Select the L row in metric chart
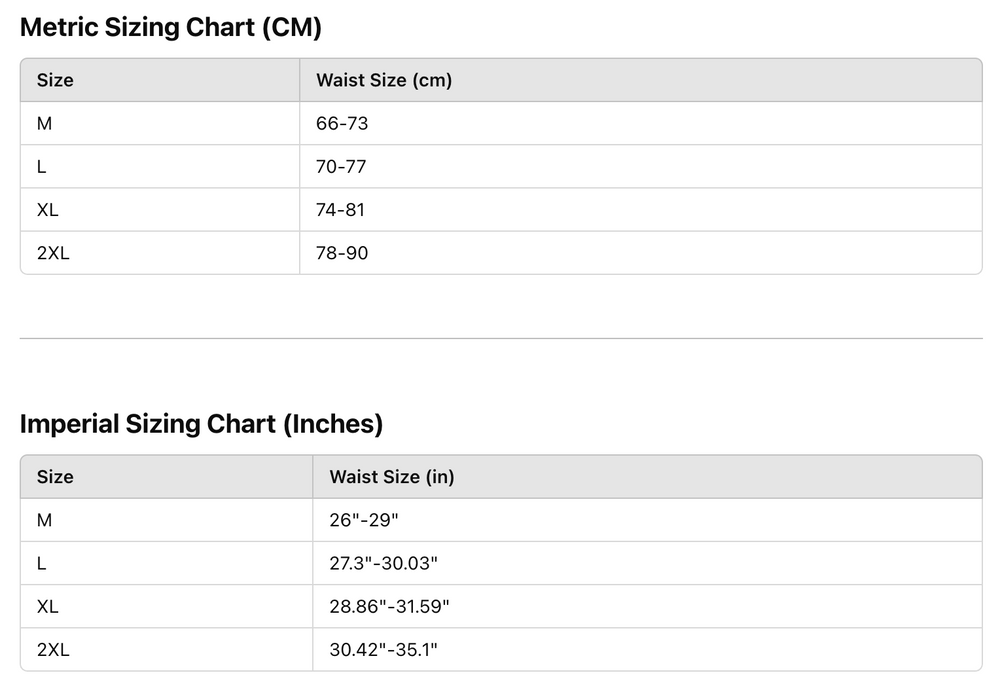1000x690 pixels. [x=42, y=167]
